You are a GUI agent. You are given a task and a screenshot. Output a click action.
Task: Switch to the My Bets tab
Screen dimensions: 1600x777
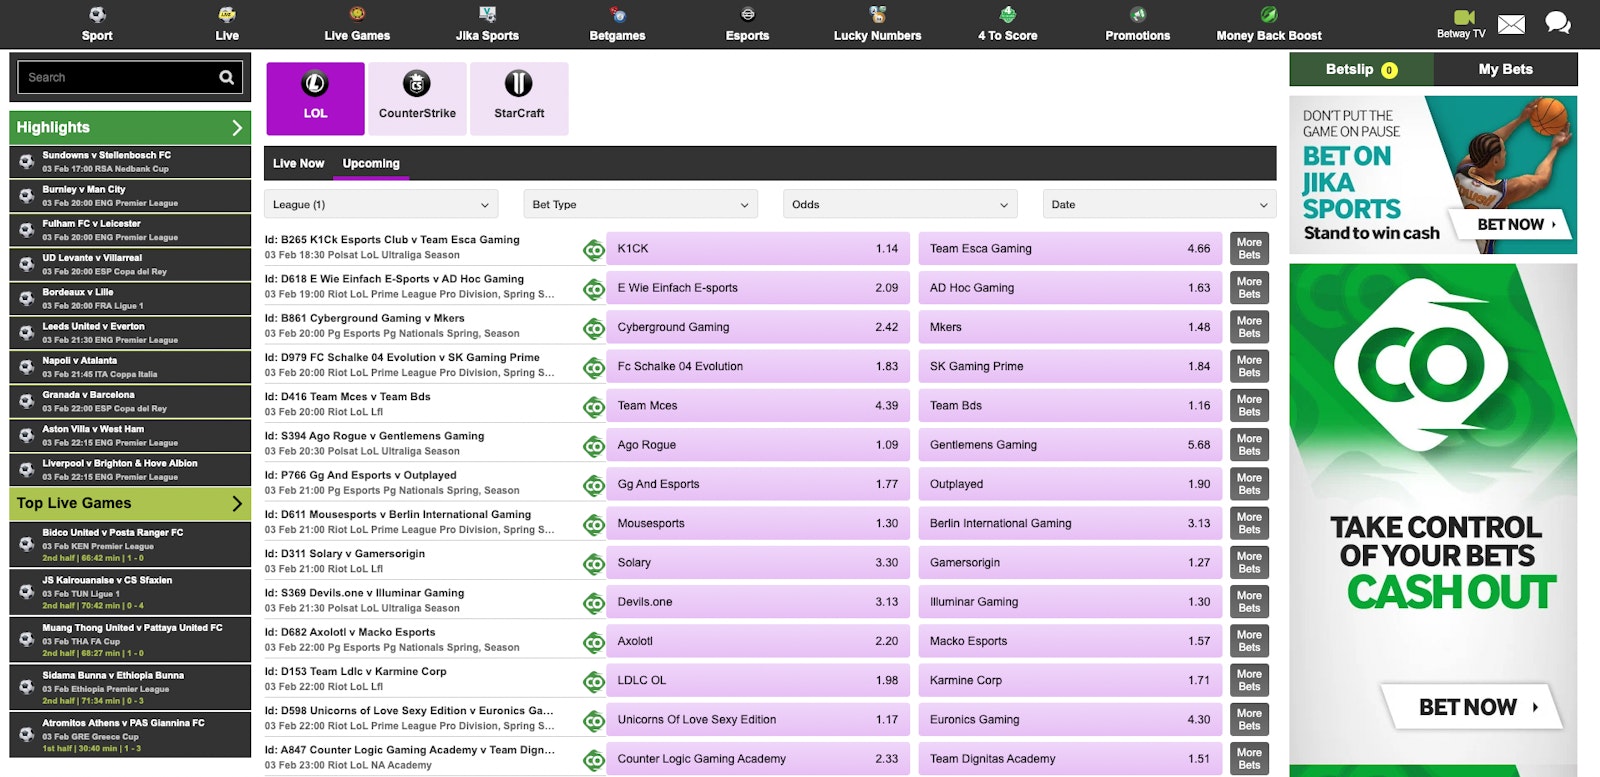1505,69
